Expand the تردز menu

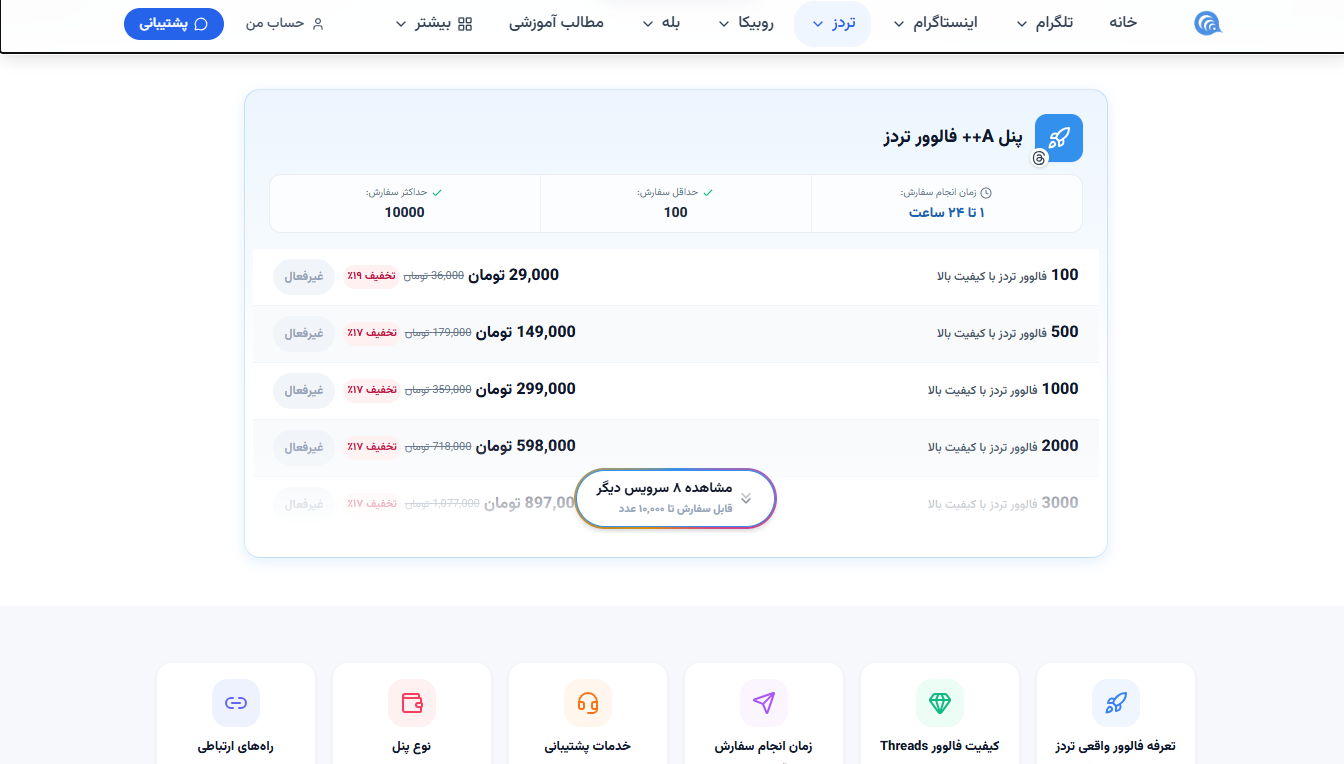click(832, 23)
